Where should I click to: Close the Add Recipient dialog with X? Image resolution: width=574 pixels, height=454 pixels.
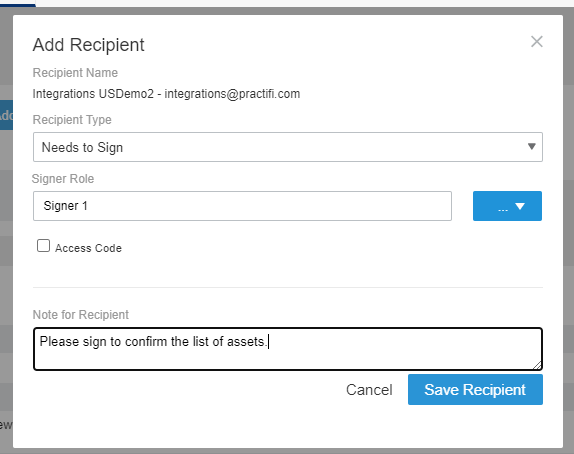coord(537,42)
